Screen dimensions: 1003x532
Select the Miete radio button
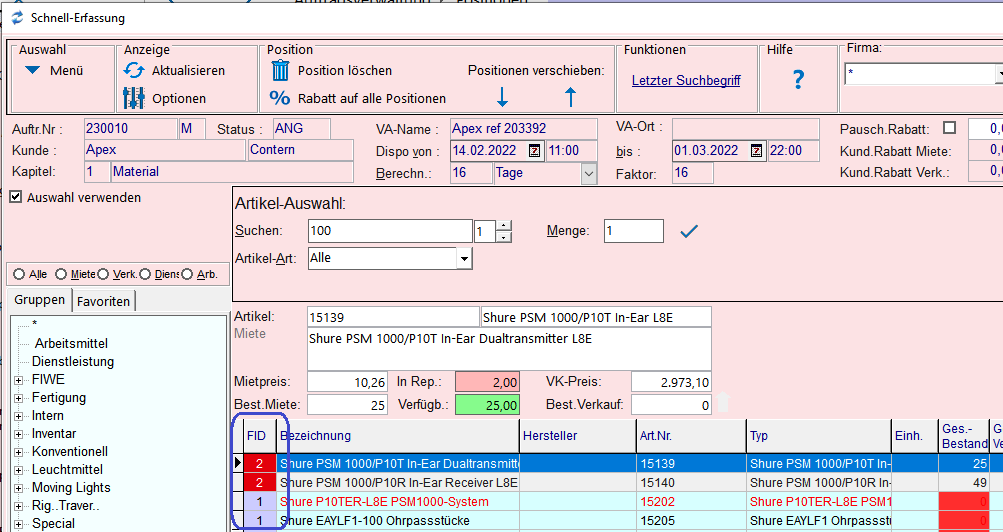pos(61,274)
